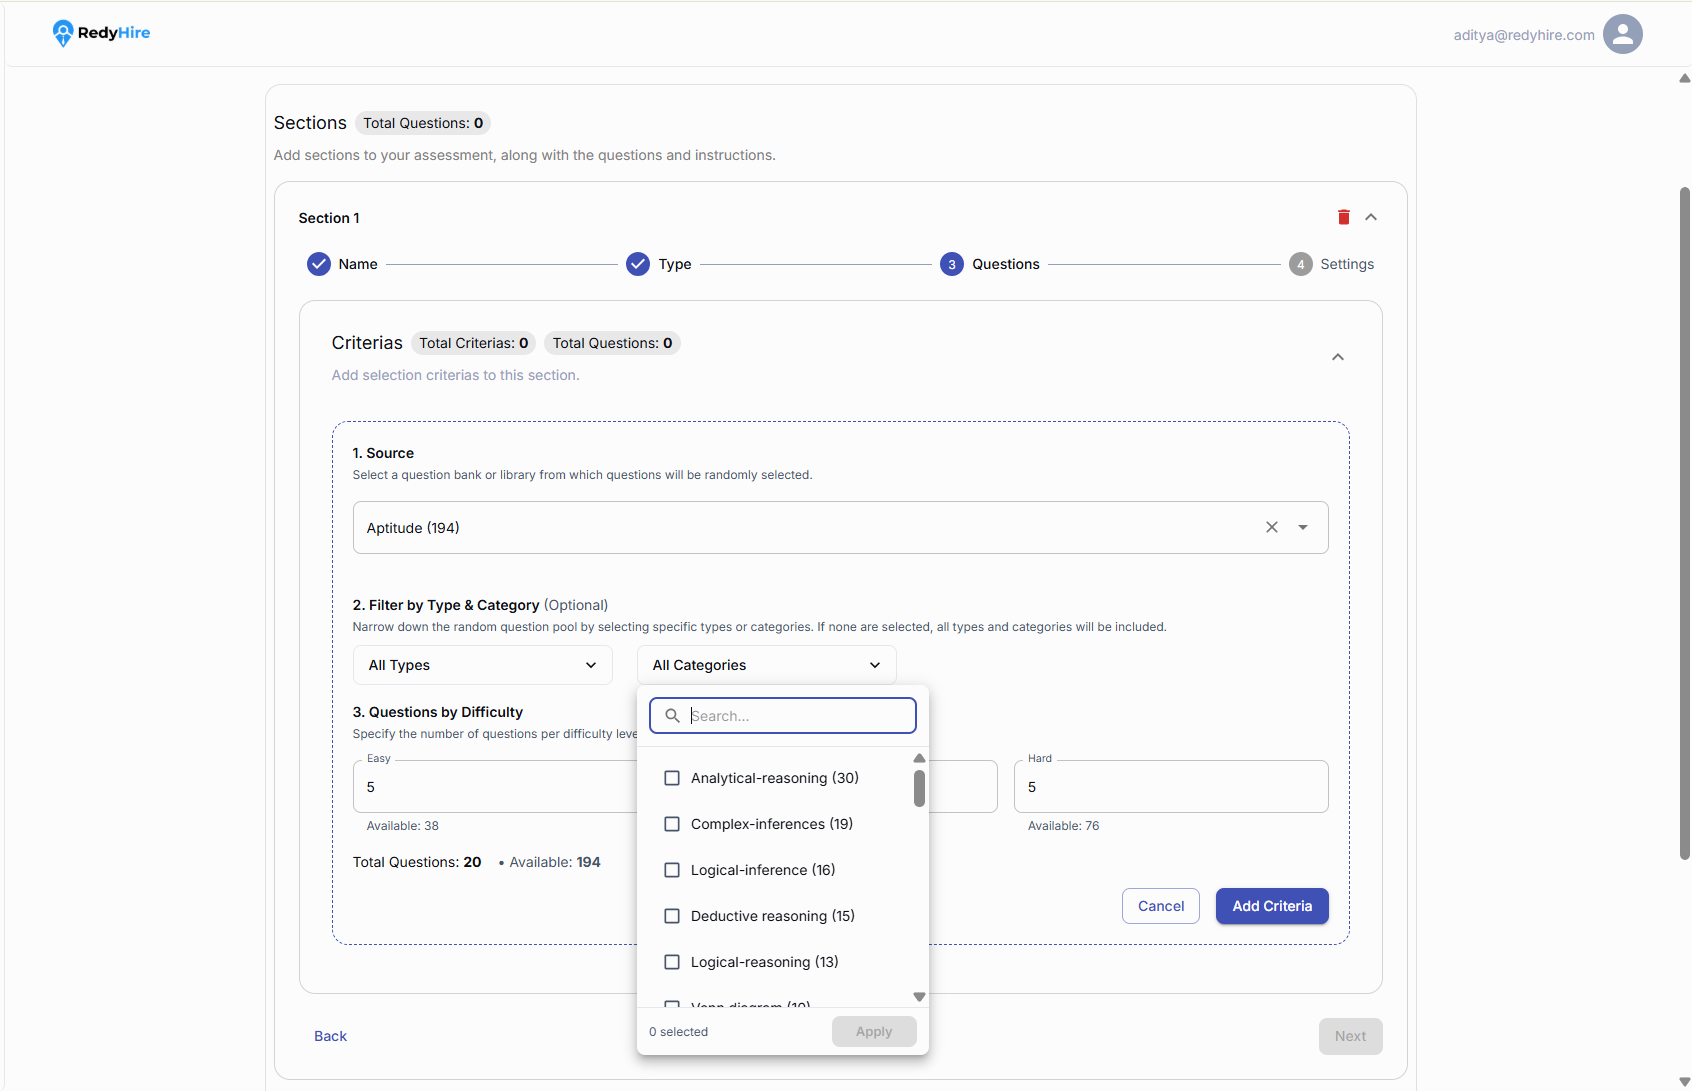Click the disabled Apply button
The height and width of the screenshot is (1091, 1692).
[874, 1032]
